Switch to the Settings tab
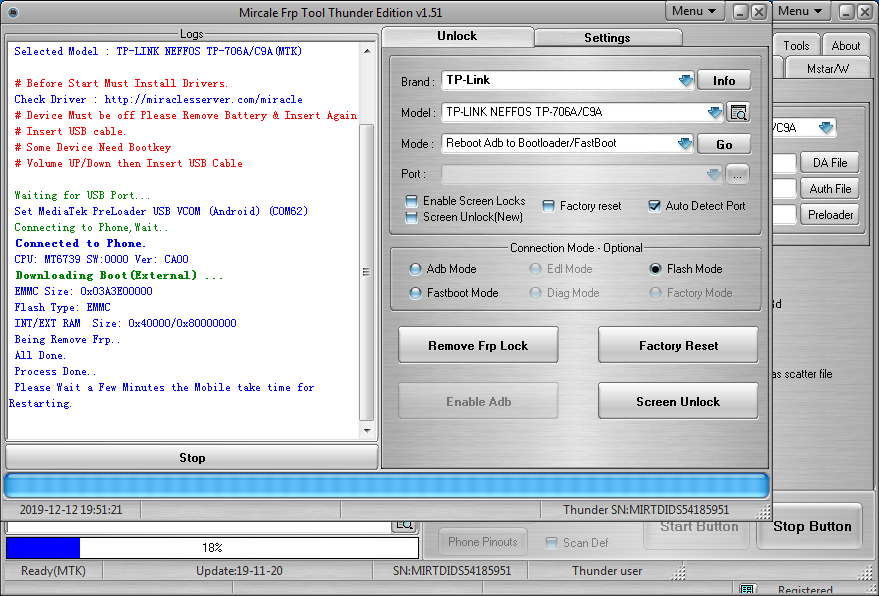 click(x=607, y=38)
